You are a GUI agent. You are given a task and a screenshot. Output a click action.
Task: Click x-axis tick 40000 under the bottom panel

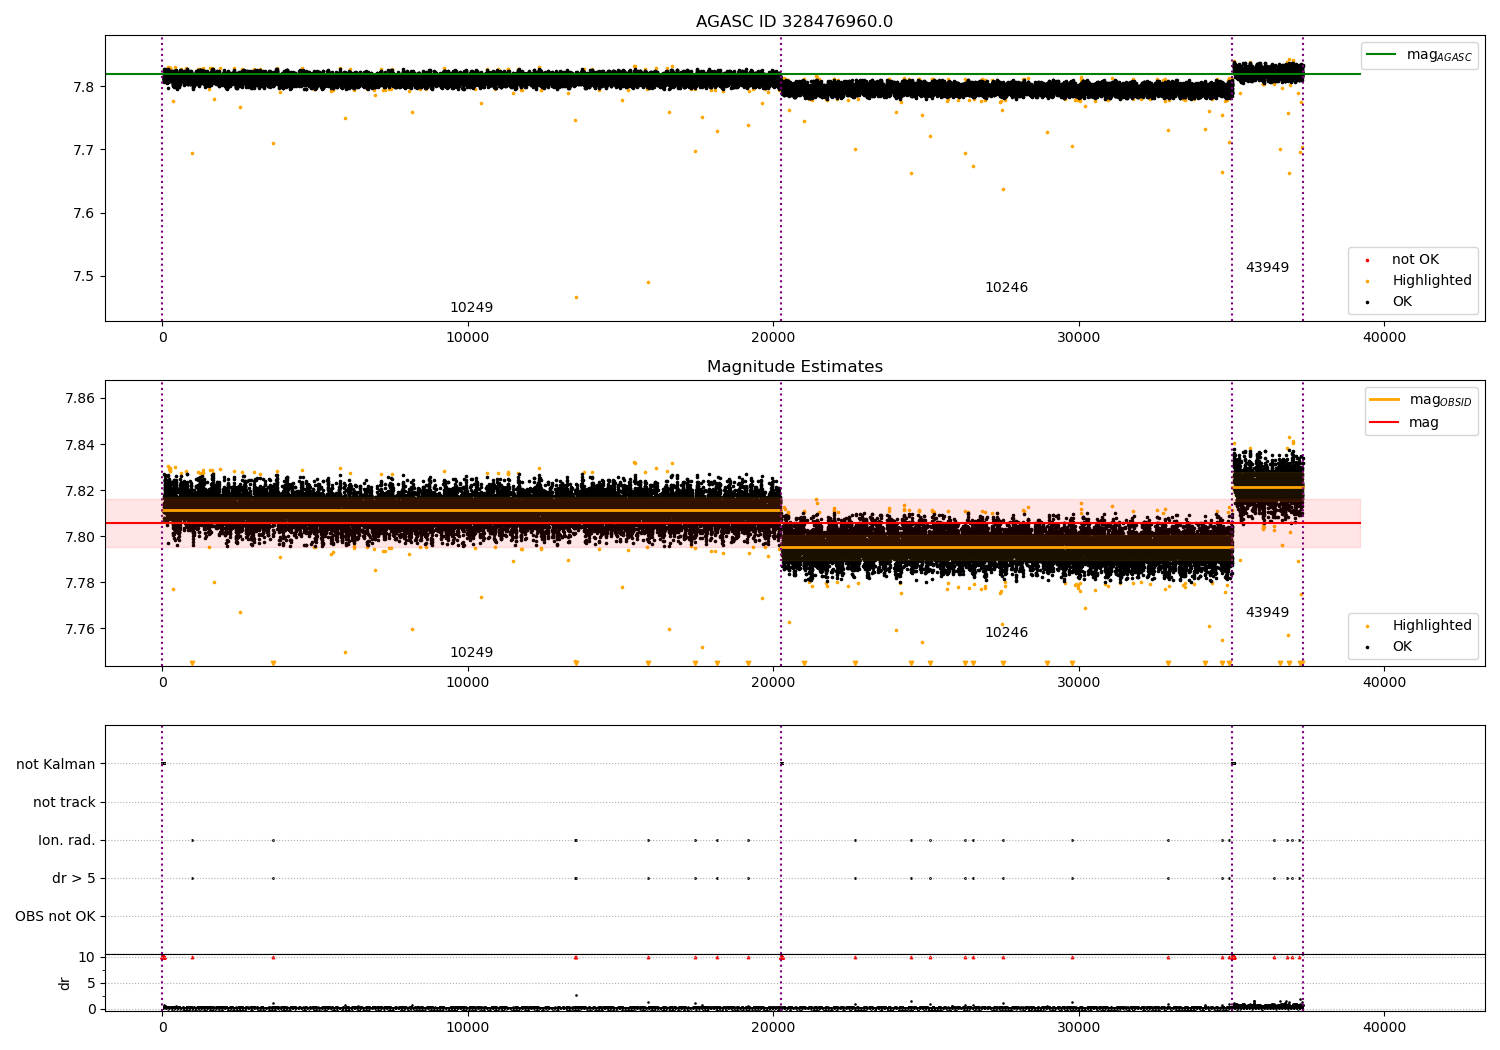(x=1385, y=1028)
